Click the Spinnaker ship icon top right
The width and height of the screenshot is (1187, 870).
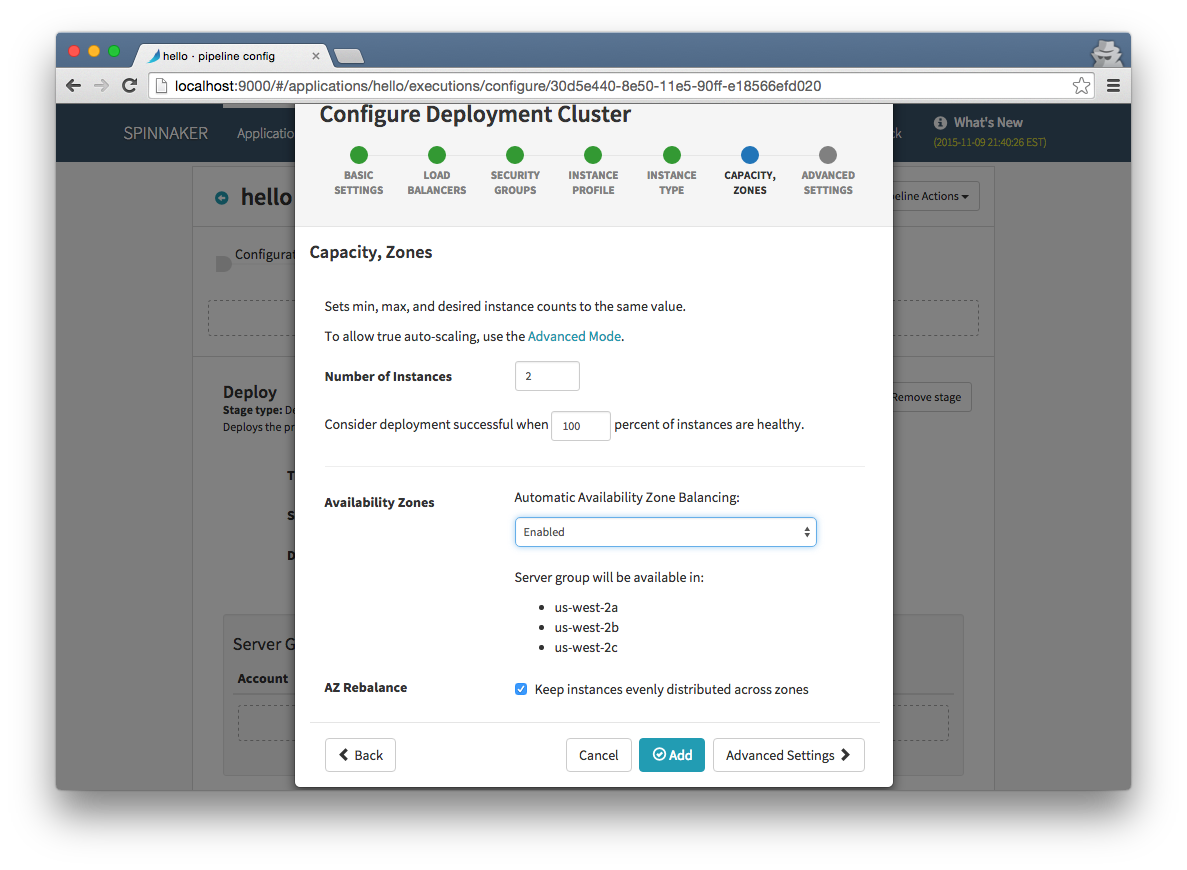click(x=1107, y=51)
